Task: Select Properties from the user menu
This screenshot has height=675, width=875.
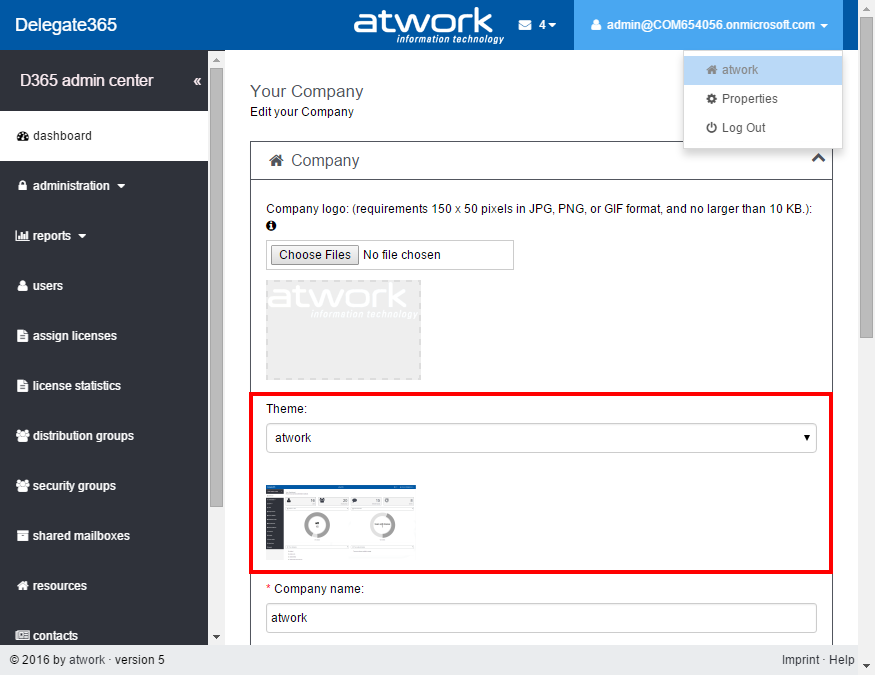Action: [749, 99]
